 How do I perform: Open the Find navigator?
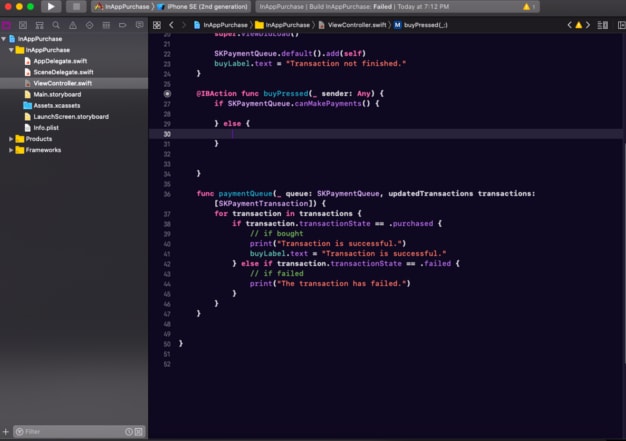pos(56,26)
